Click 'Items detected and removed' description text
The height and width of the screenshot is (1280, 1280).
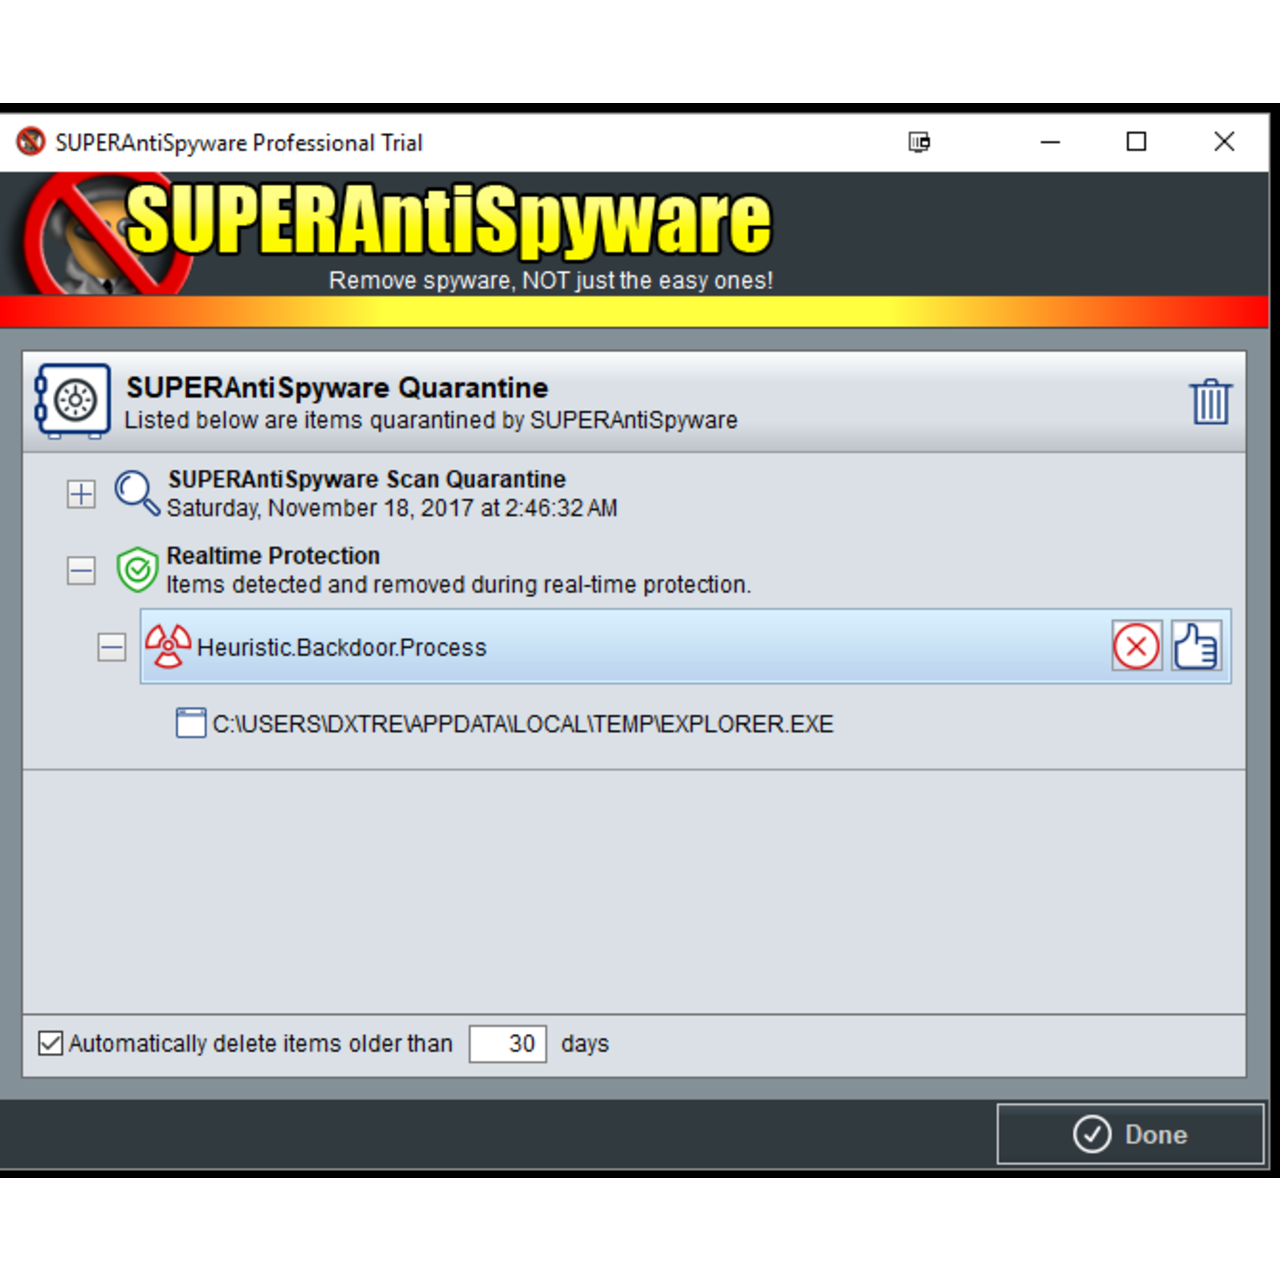458,584
